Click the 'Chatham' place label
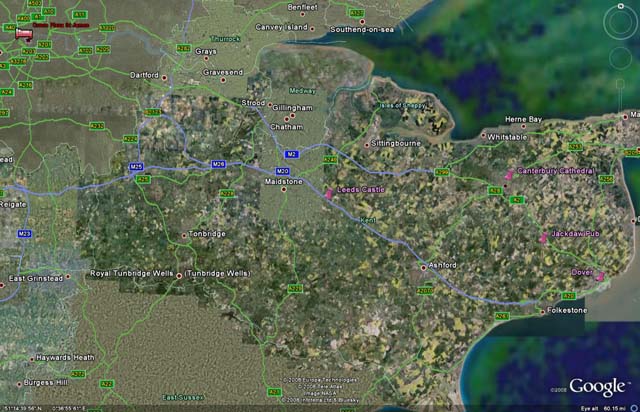This screenshot has width=640, height=412. click(287, 127)
